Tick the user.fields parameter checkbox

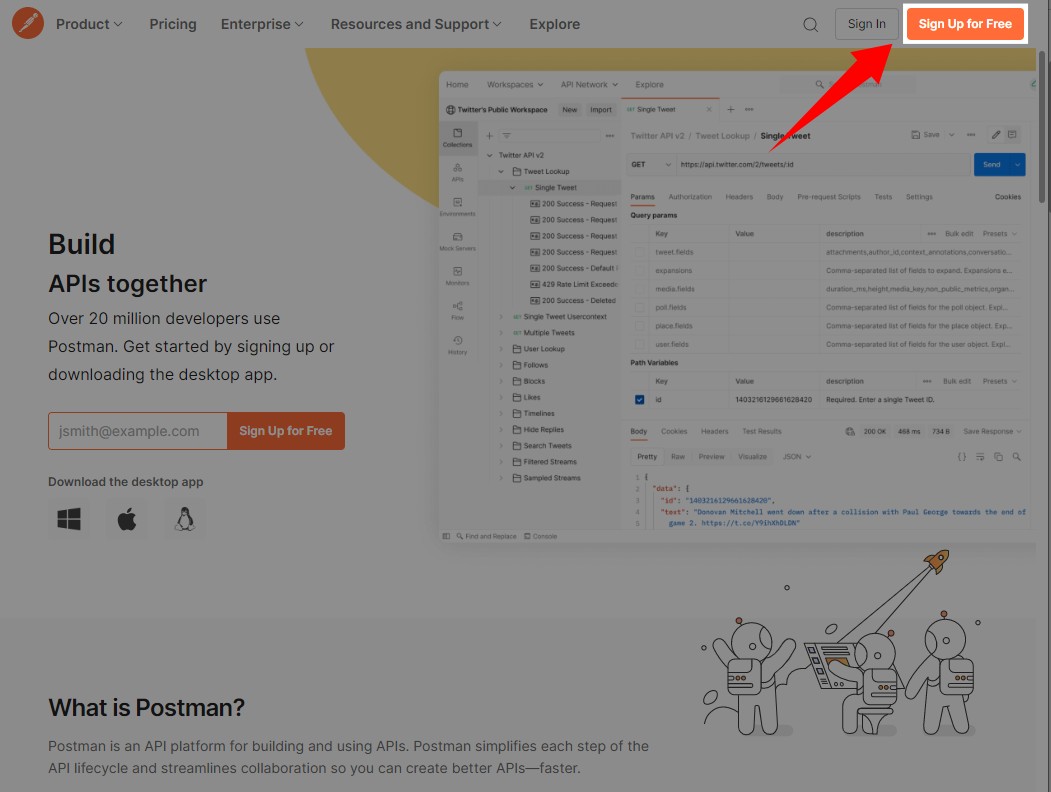coord(639,344)
